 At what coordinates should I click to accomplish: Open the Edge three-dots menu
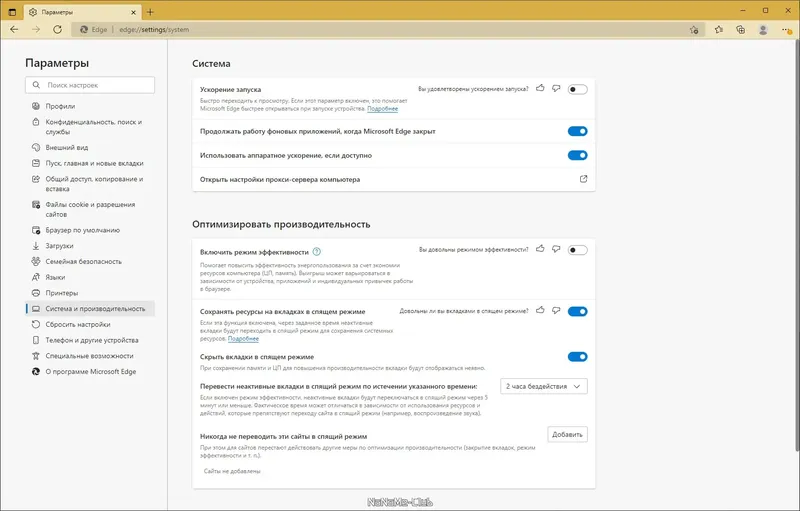[786, 30]
